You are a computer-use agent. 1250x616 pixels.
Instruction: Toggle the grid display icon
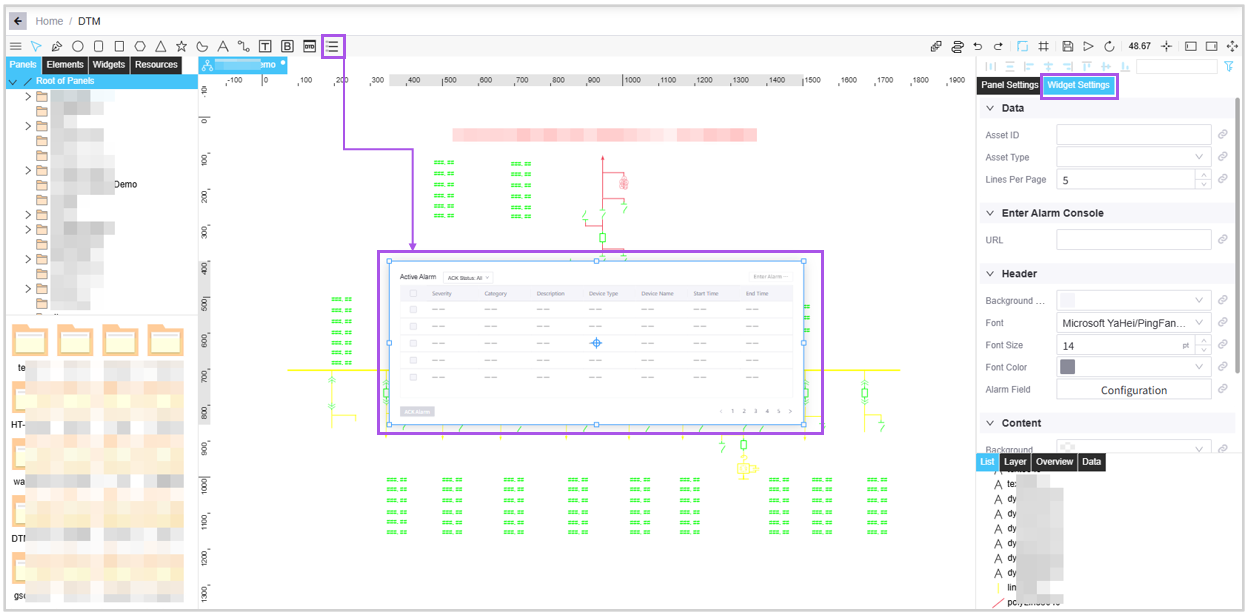click(x=1043, y=46)
